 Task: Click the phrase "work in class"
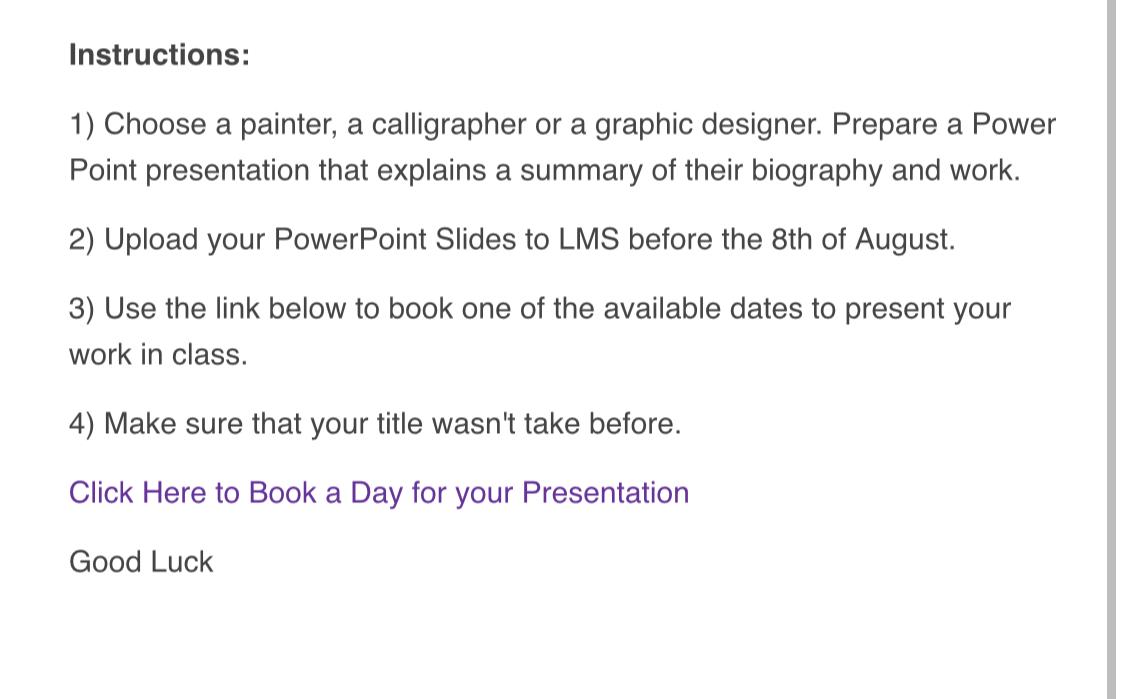coord(155,355)
